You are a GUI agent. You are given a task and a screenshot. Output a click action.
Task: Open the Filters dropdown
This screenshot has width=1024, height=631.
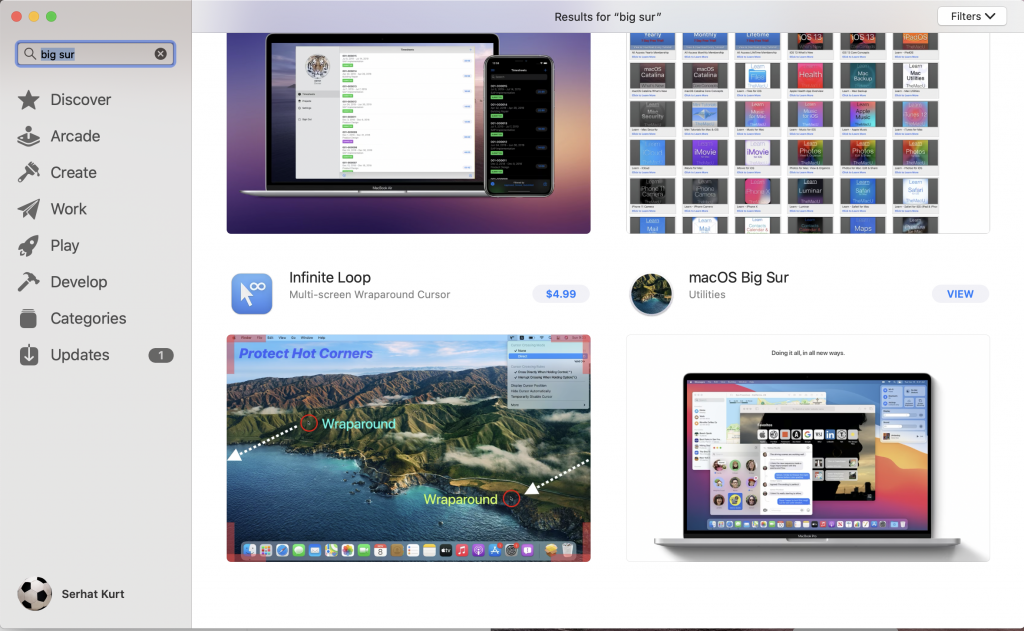tap(972, 16)
